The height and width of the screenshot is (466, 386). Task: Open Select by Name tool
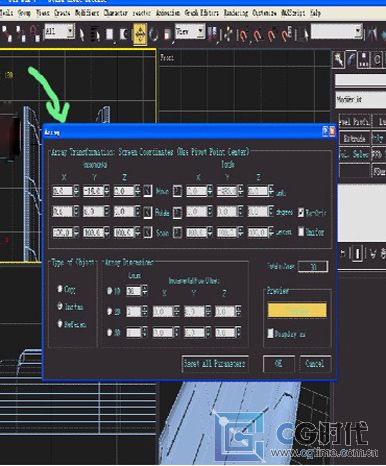point(96,34)
